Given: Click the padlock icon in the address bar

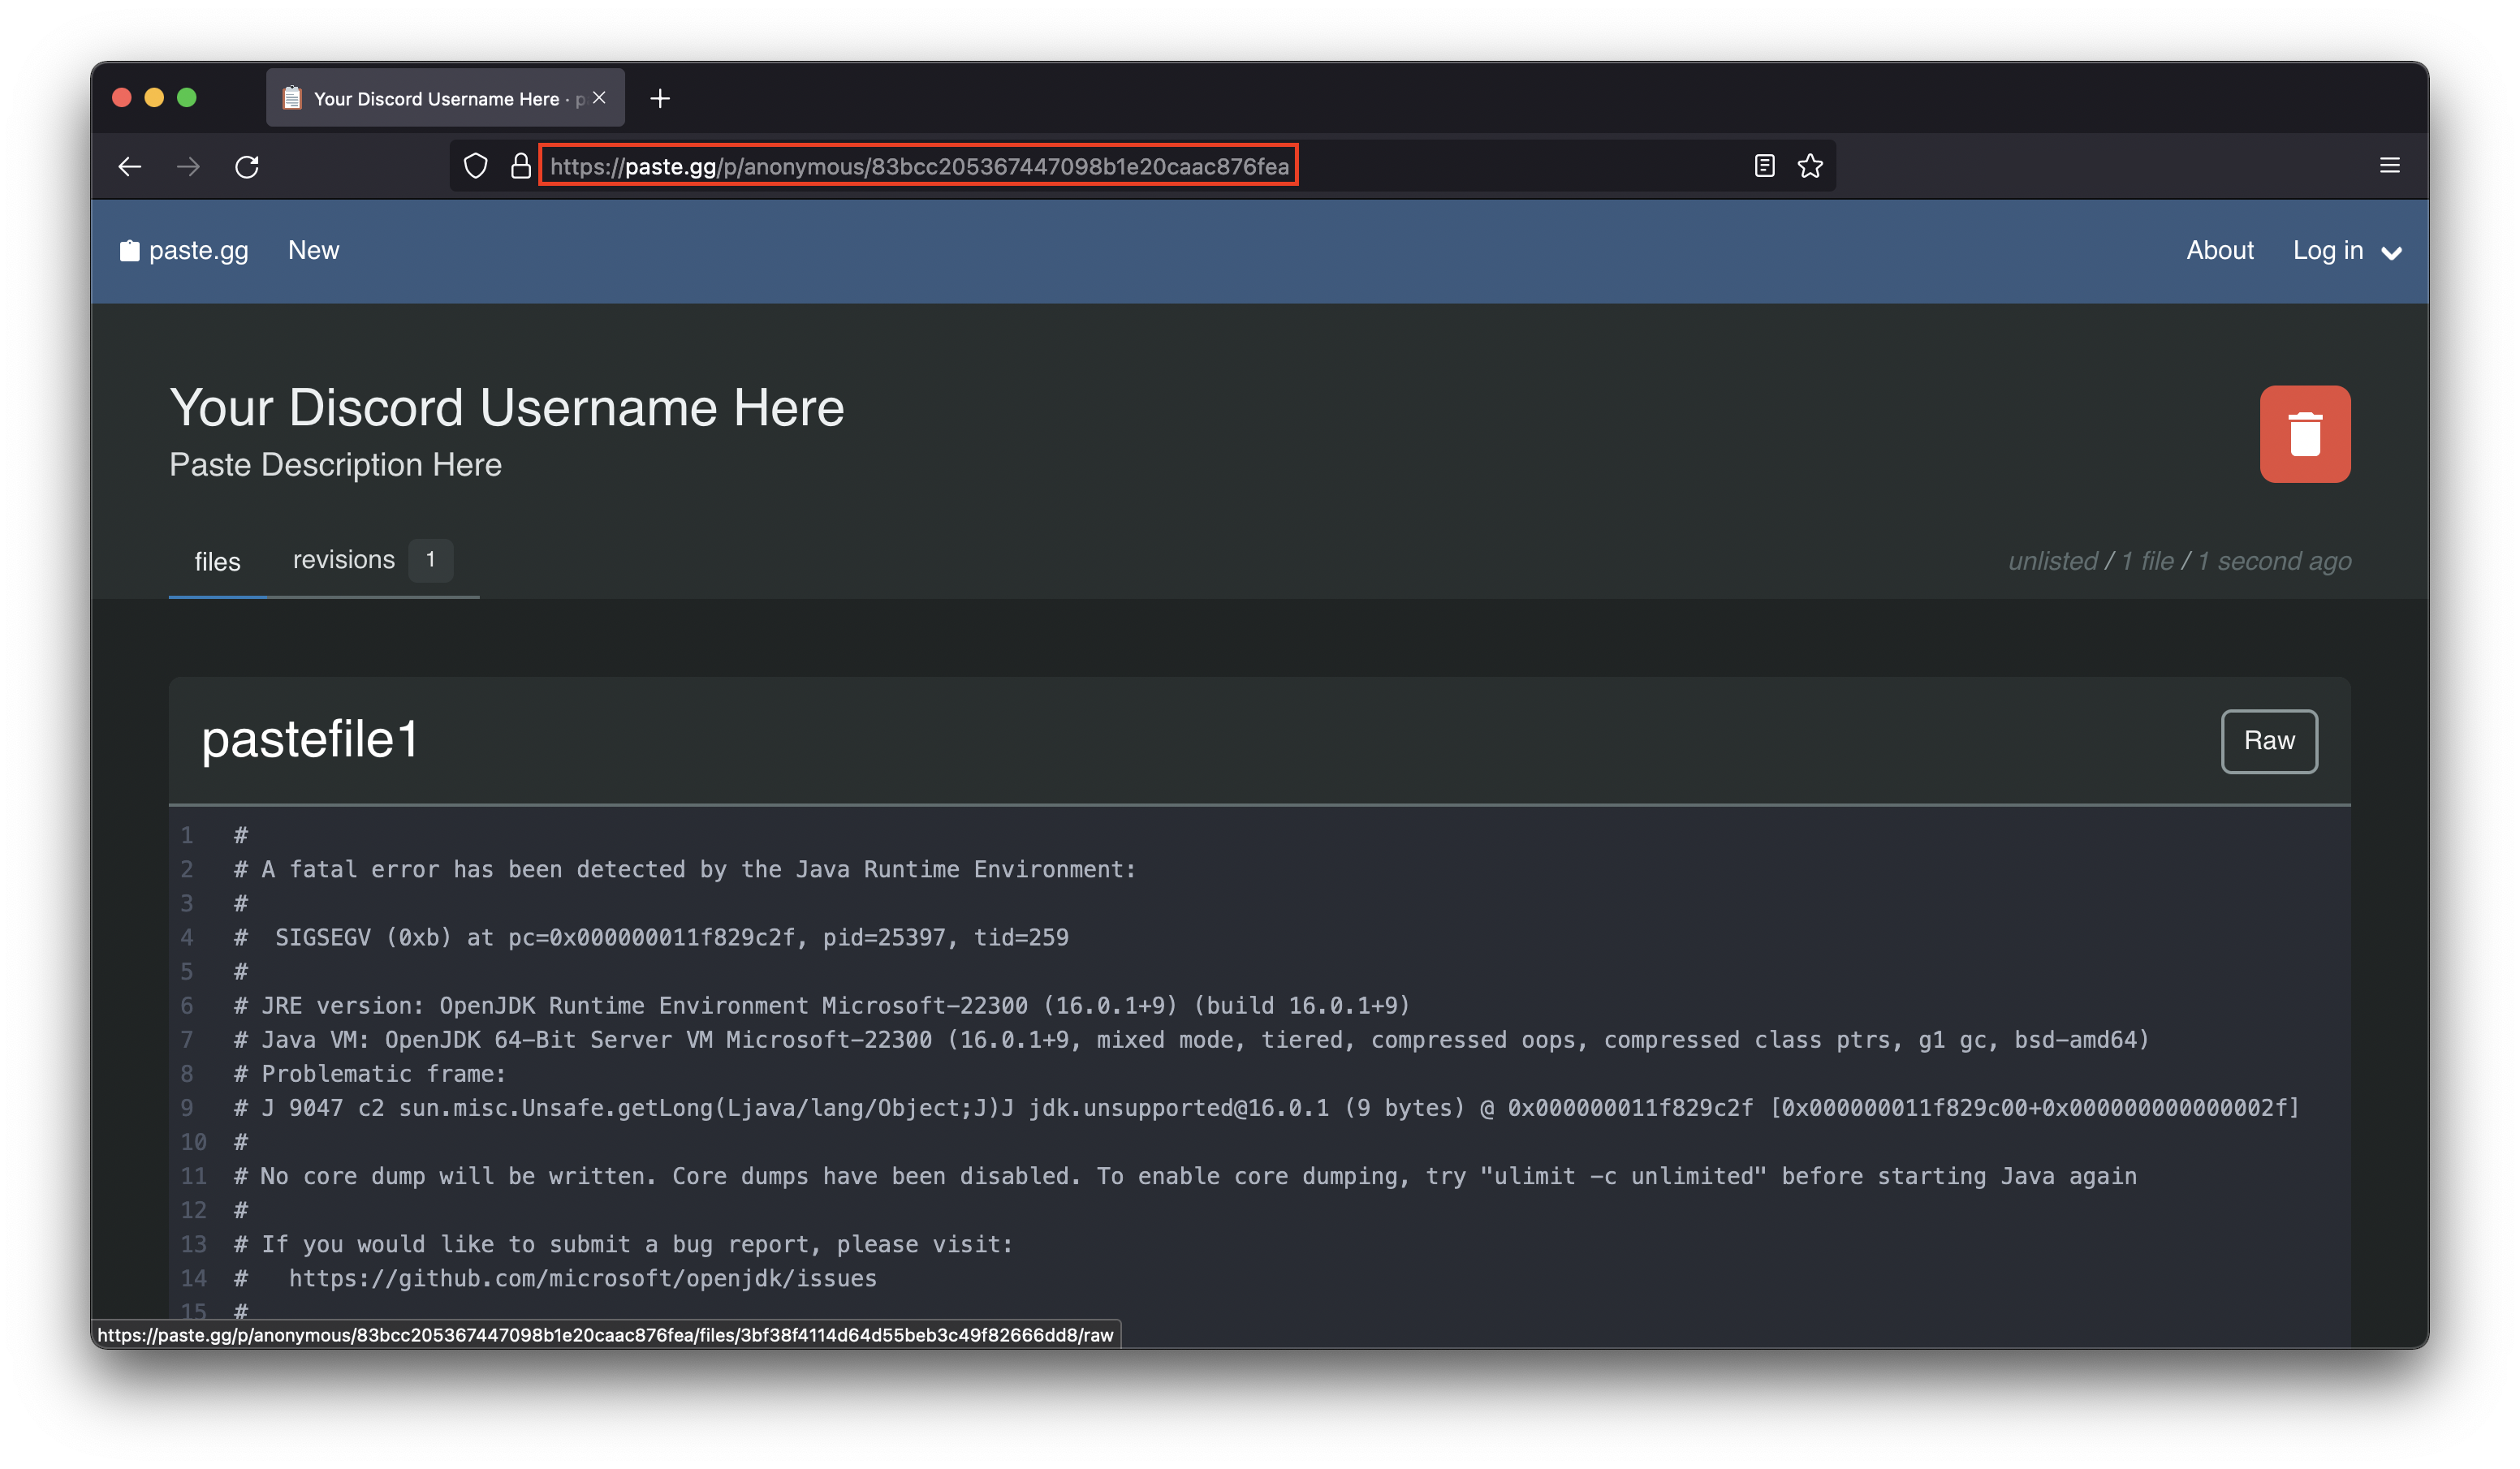Looking at the screenshot, I should coord(520,166).
